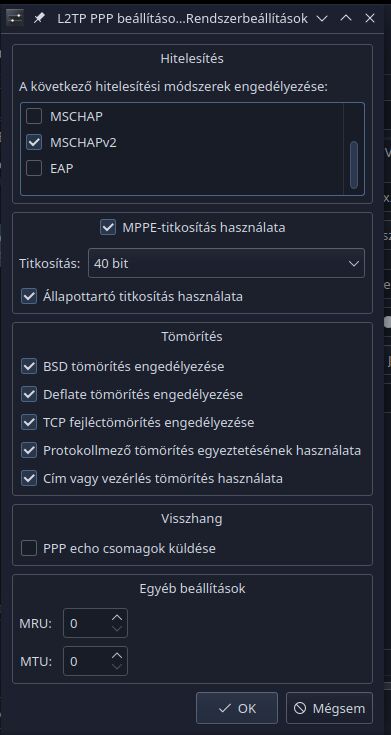Maximize window with the up chevron icon
Viewport: 391px width, 735px height.
[346, 19]
